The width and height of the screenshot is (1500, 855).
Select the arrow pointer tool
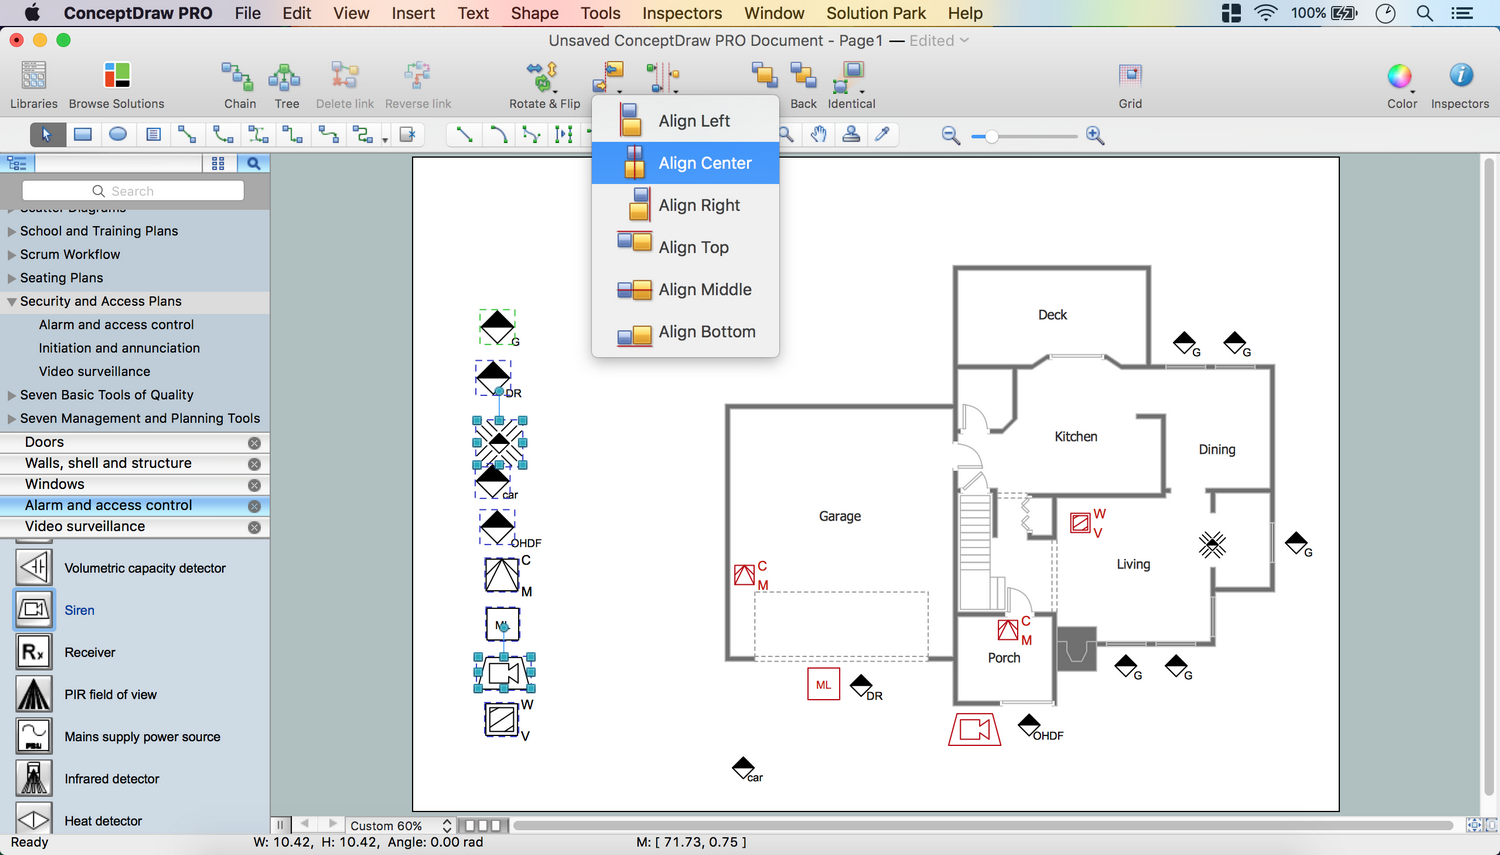[x=47, y=134]
